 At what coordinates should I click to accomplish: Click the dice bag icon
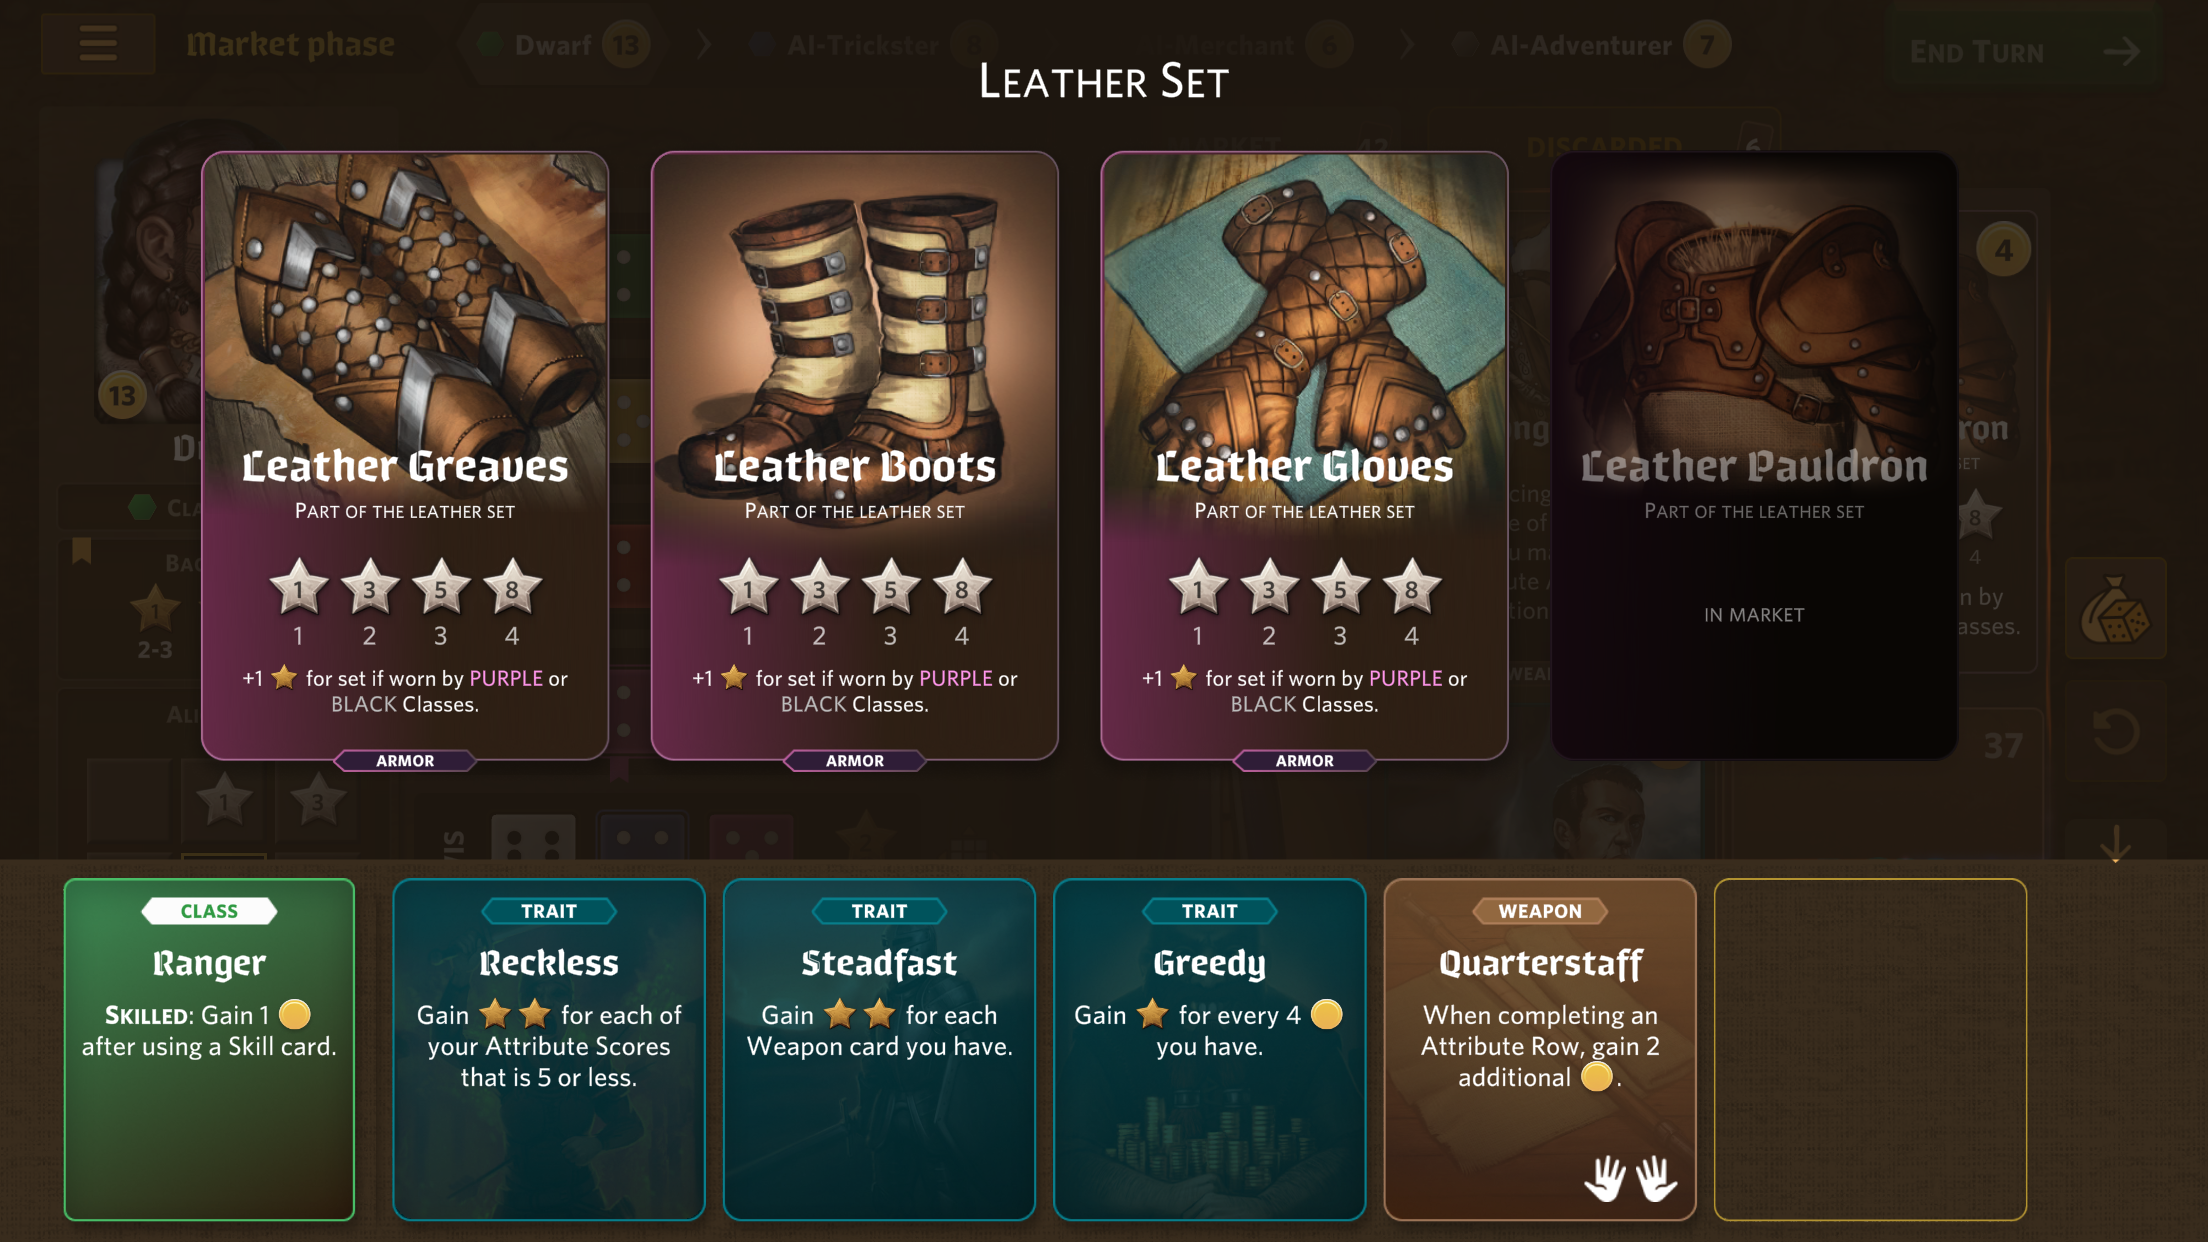[2115, 609]
